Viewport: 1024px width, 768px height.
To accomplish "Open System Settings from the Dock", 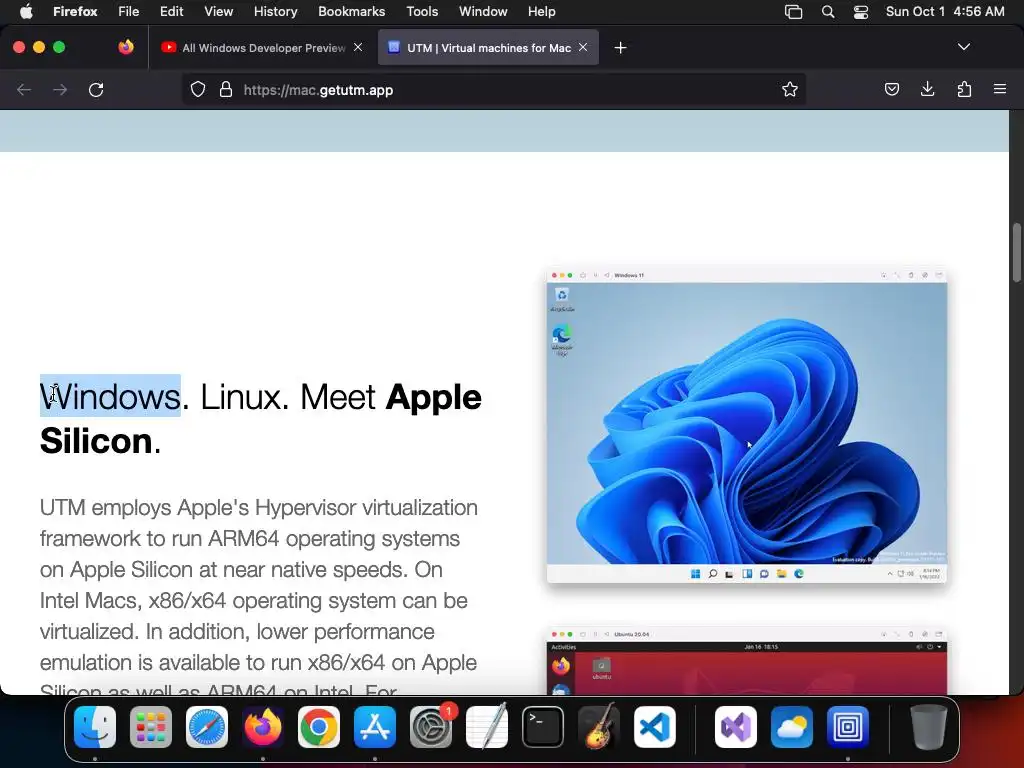I will point(431,727).
